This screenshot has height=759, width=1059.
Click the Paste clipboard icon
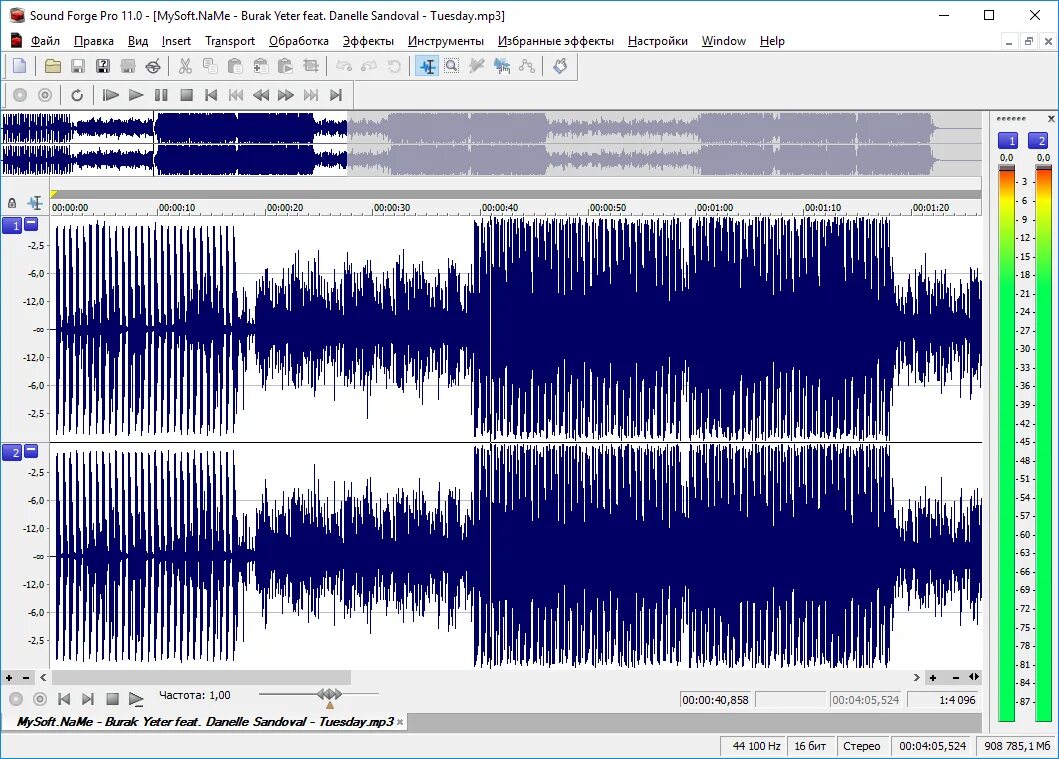(235, 66)
